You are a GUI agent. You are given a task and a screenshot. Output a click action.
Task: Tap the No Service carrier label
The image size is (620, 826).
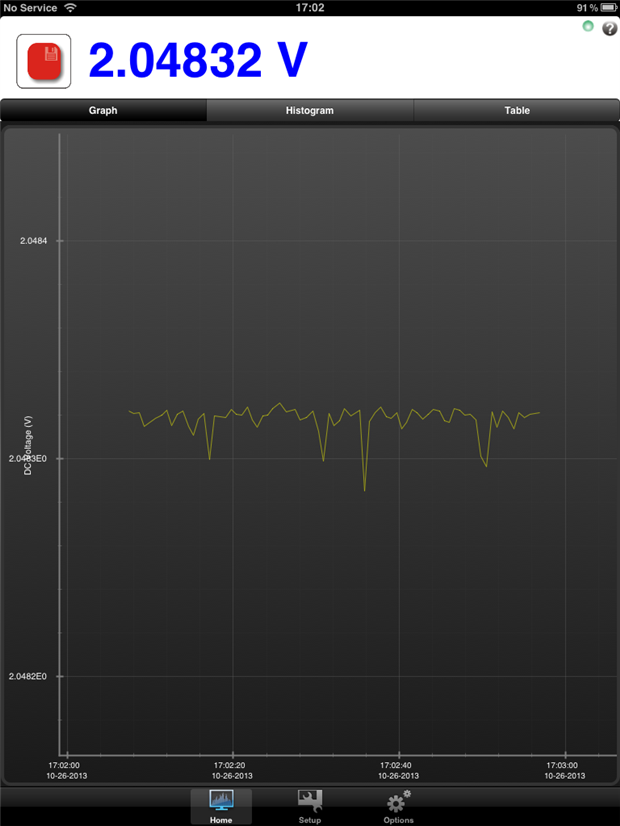[30, 8]
